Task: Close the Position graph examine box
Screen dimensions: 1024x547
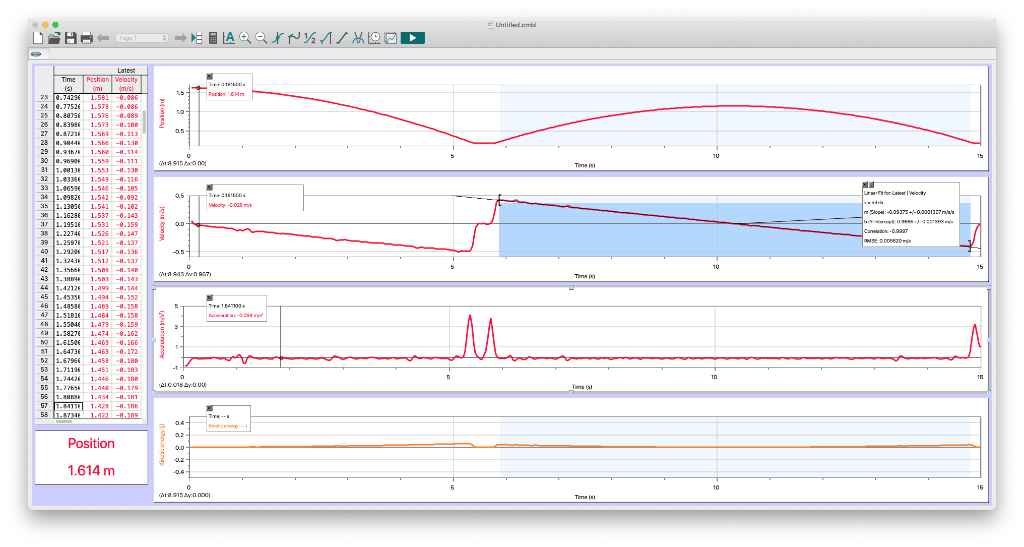Action: [210, 76]
